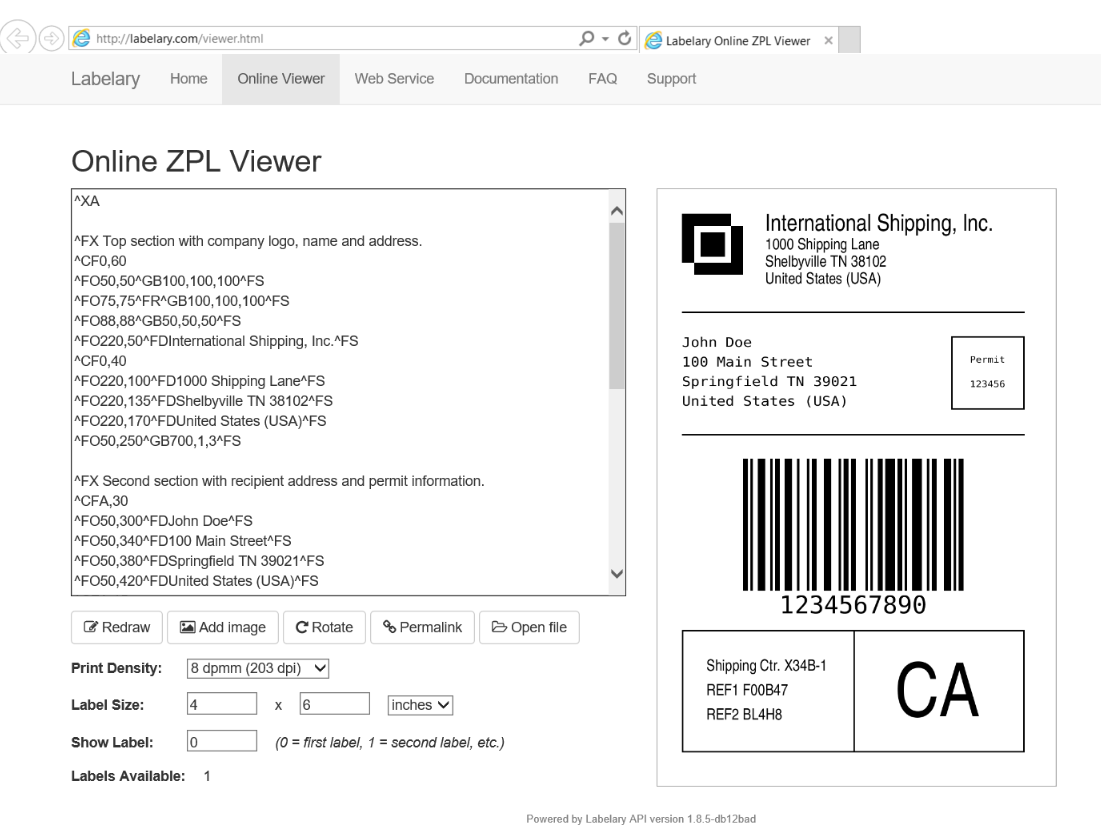
Task: Click the ZPL editor scrollbar down arrow
Action: click(617, 574)
